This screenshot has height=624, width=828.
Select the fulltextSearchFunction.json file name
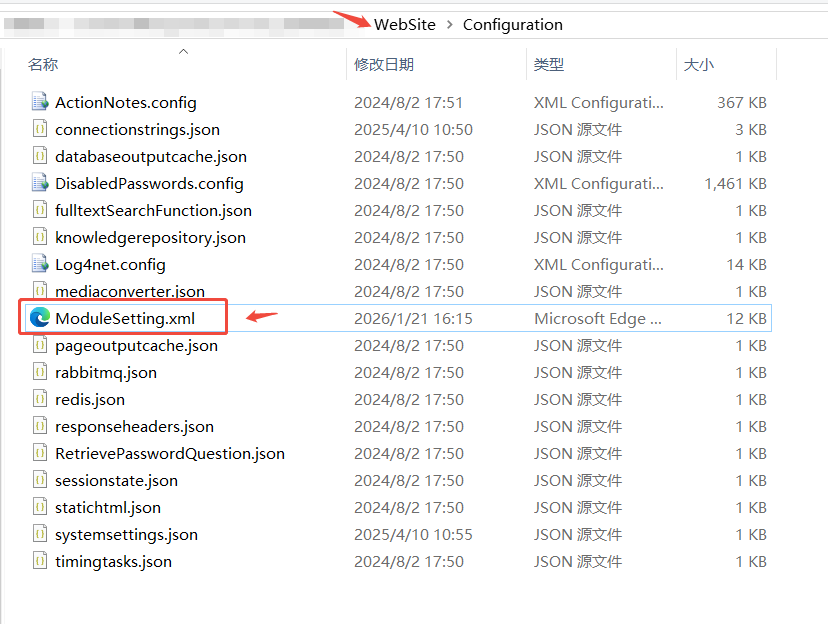(153, 210)
